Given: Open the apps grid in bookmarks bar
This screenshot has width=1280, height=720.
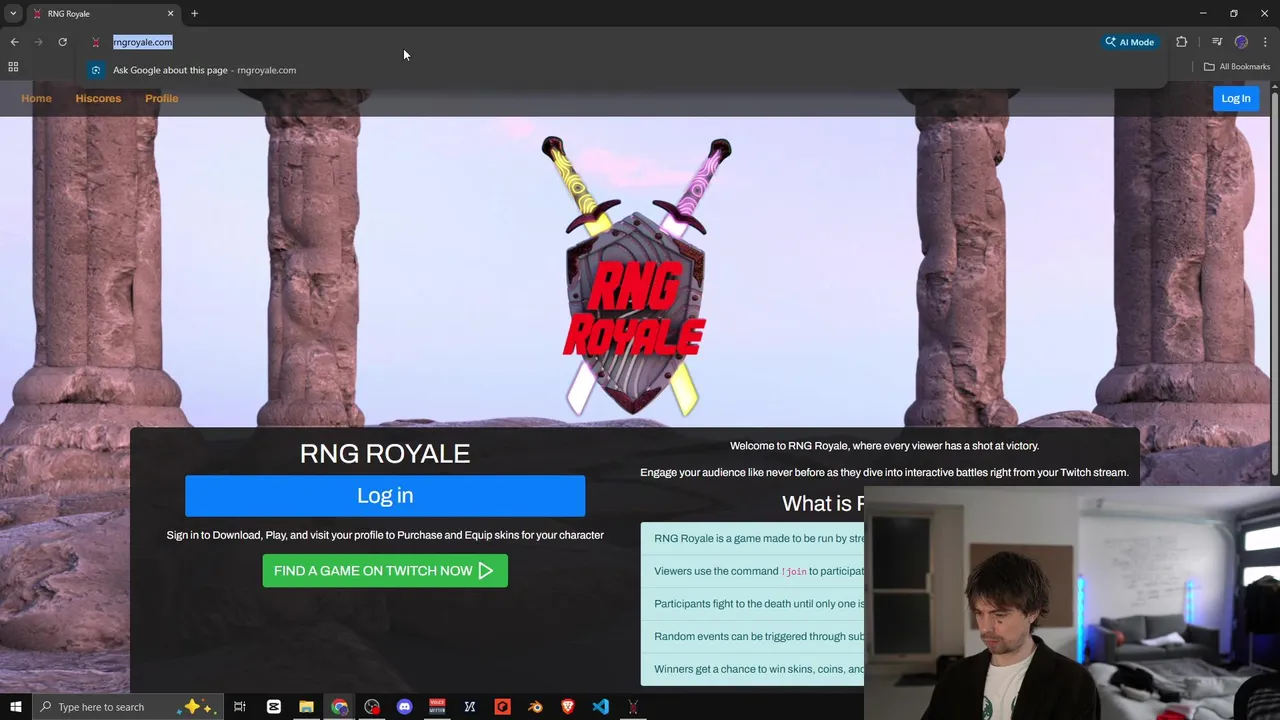Looking at the screenshot, I should 13,67.
